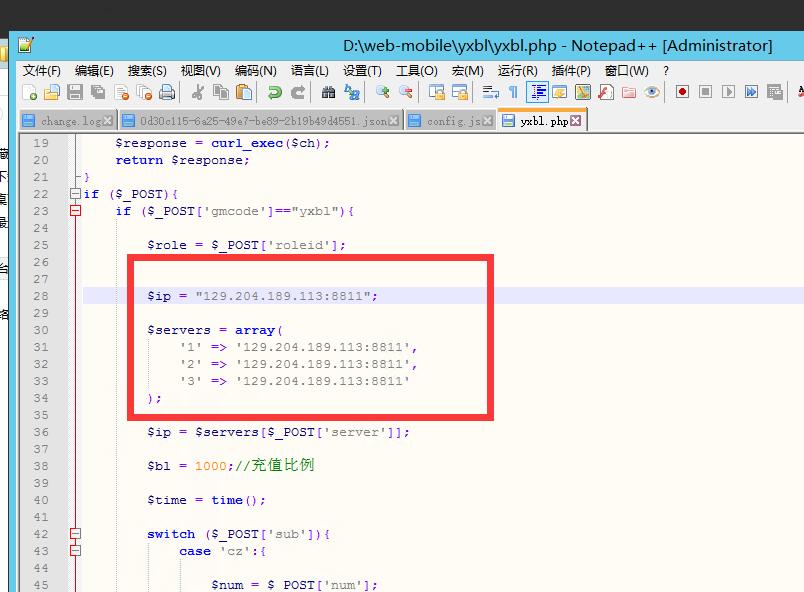Click the New file toolbar icon
This screenshot has width=804, height=592.
[29, 92]
